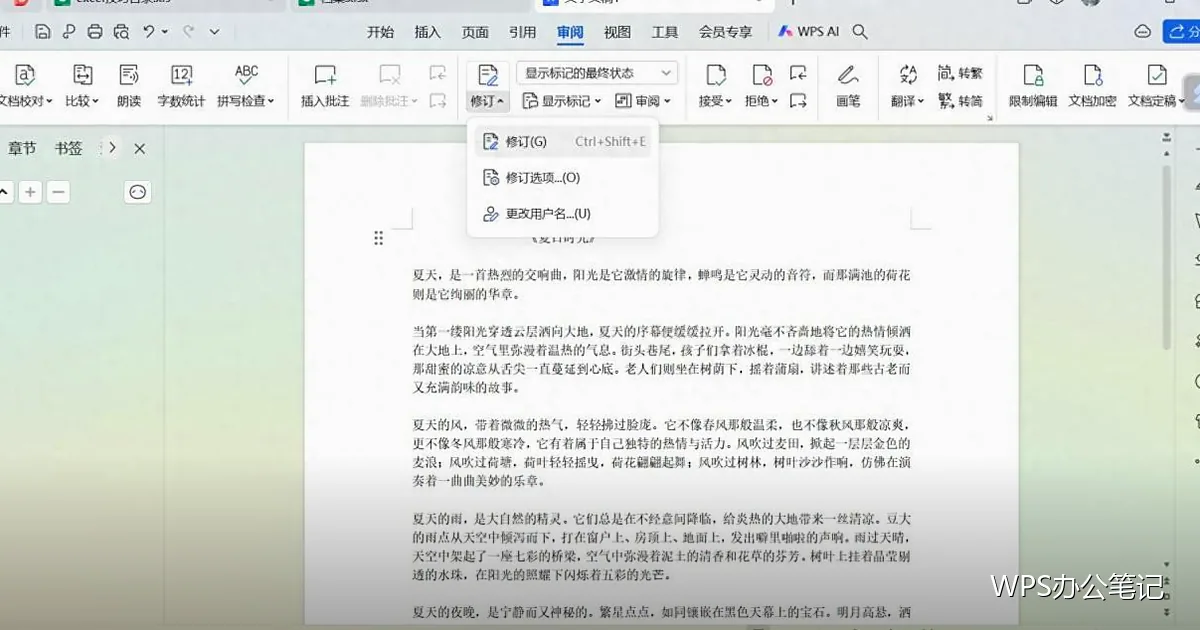Click the 拼写检查 spell check icon
This screenshot has width=1200, height=630.
point(246,75)
